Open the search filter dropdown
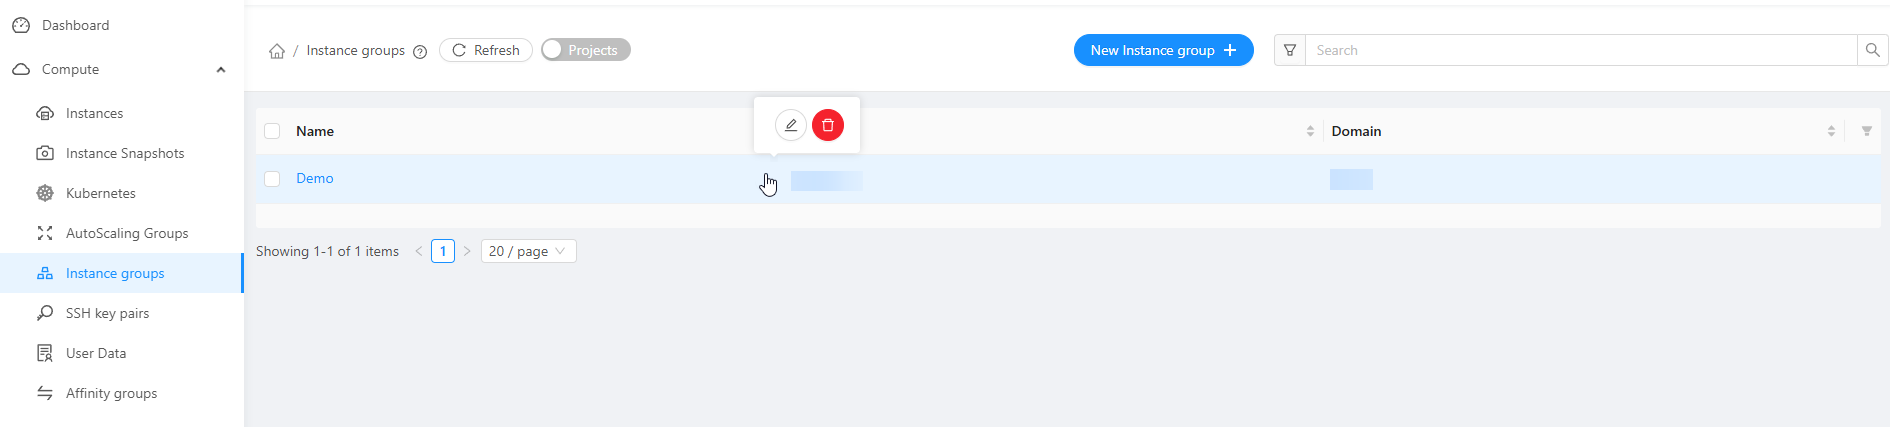Screen dimensions: 1890x427 coord(1290,50)
